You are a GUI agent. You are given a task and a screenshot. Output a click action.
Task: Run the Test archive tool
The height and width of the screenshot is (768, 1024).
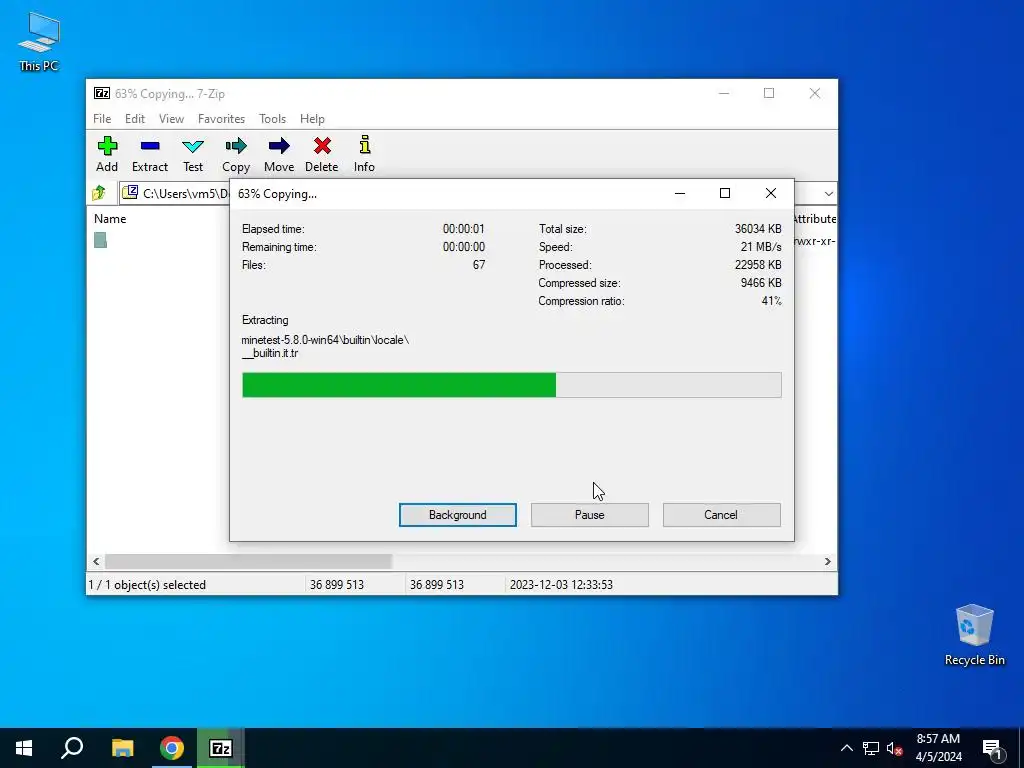tap(193, 154)
